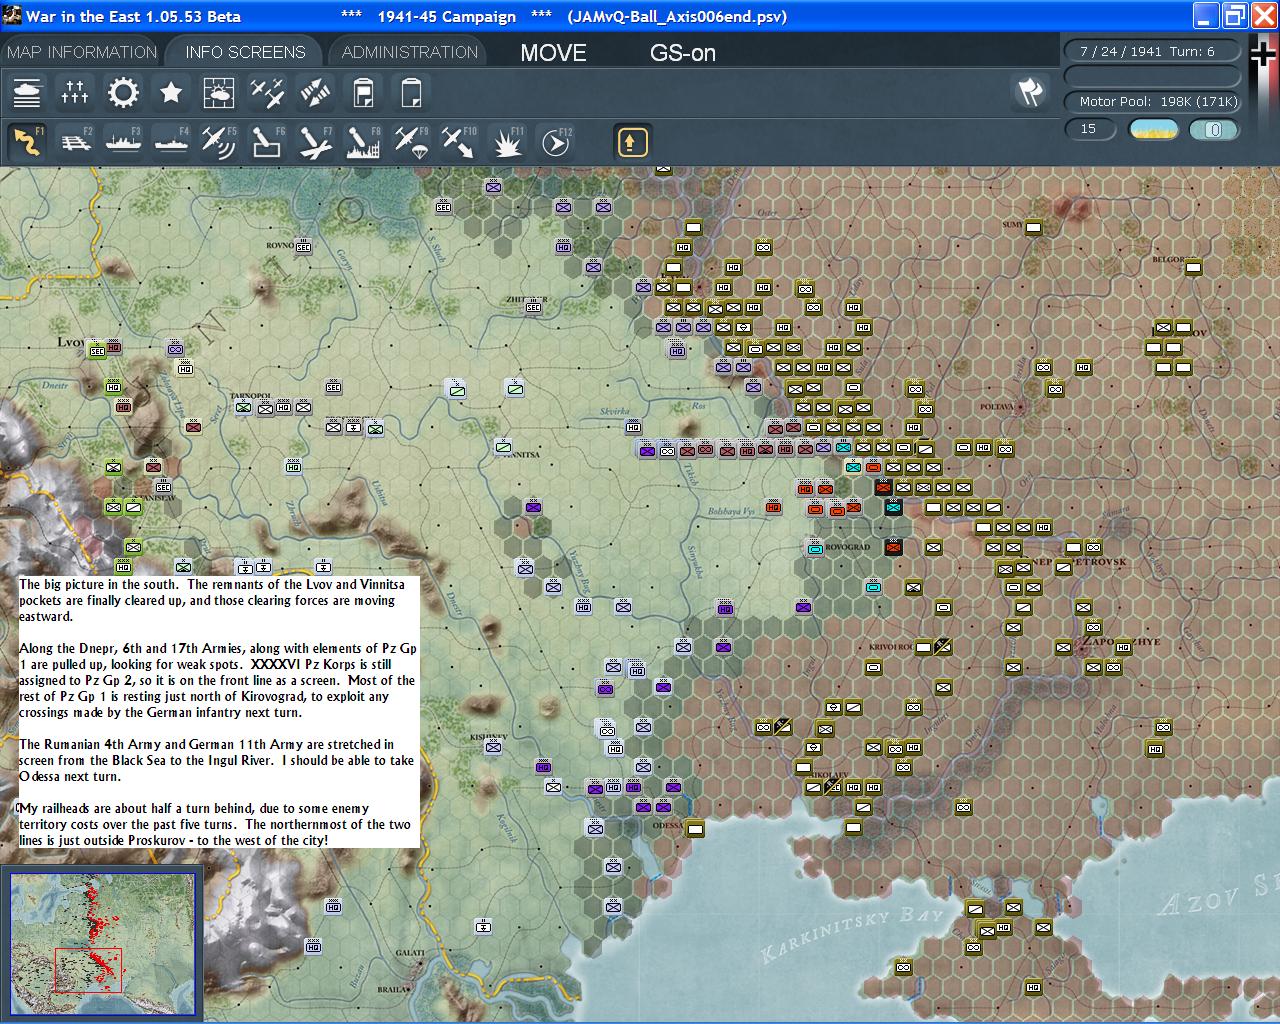Click the KRIVOI ROG city label
Viewport: 1280px width, 1024px height.
click(891, 647)
